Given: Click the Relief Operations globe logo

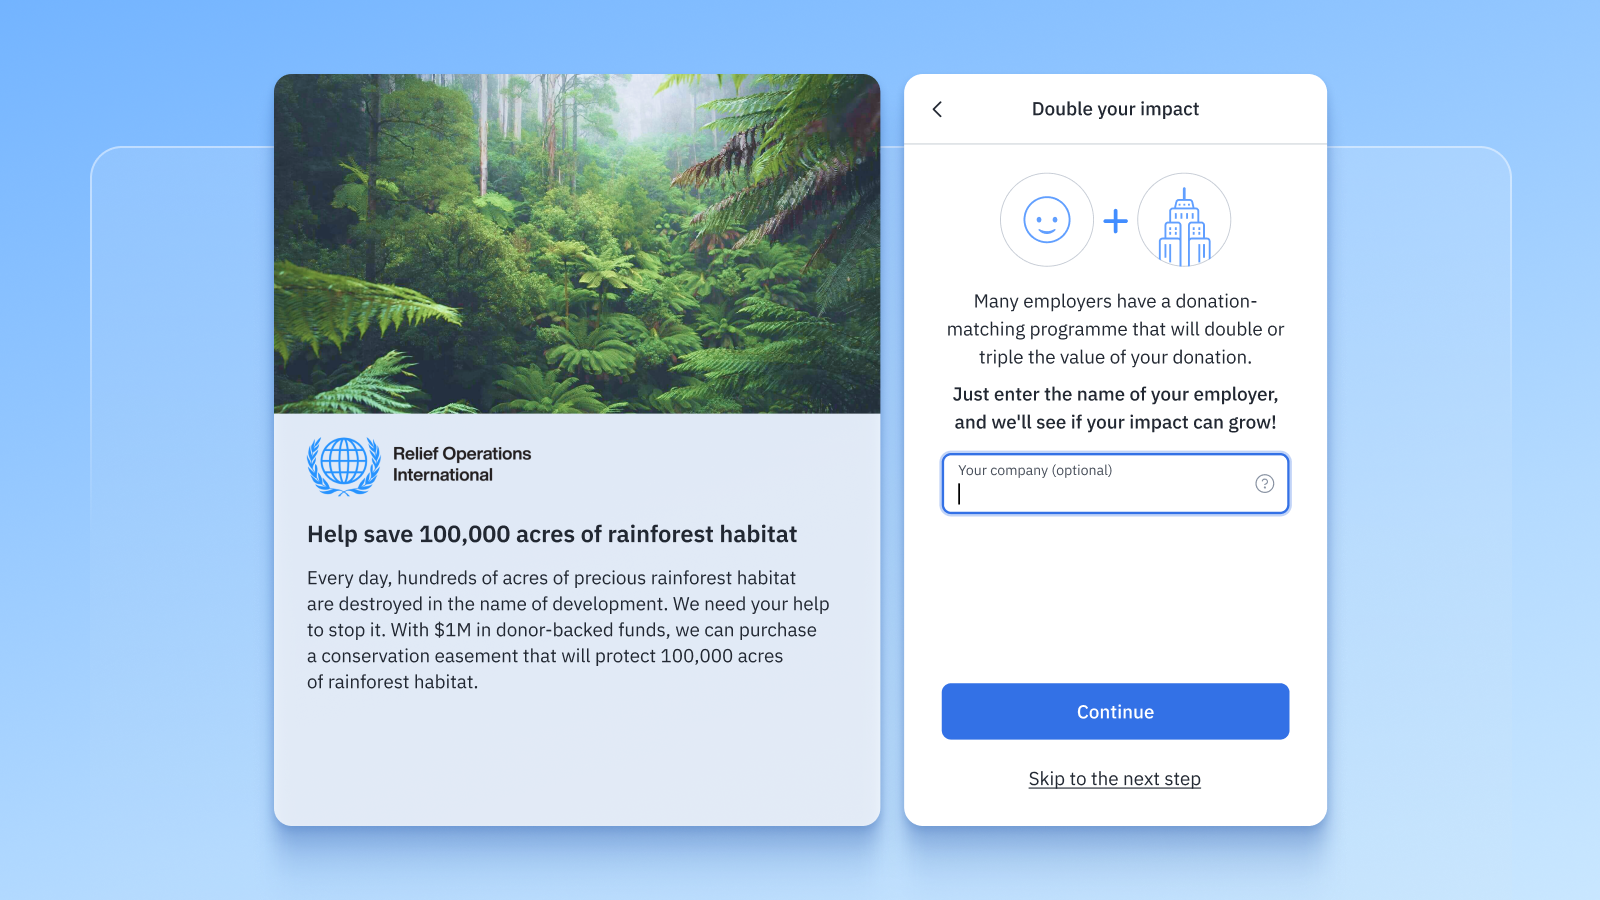Looking at the screenshot, I should [x=344, y=465].
